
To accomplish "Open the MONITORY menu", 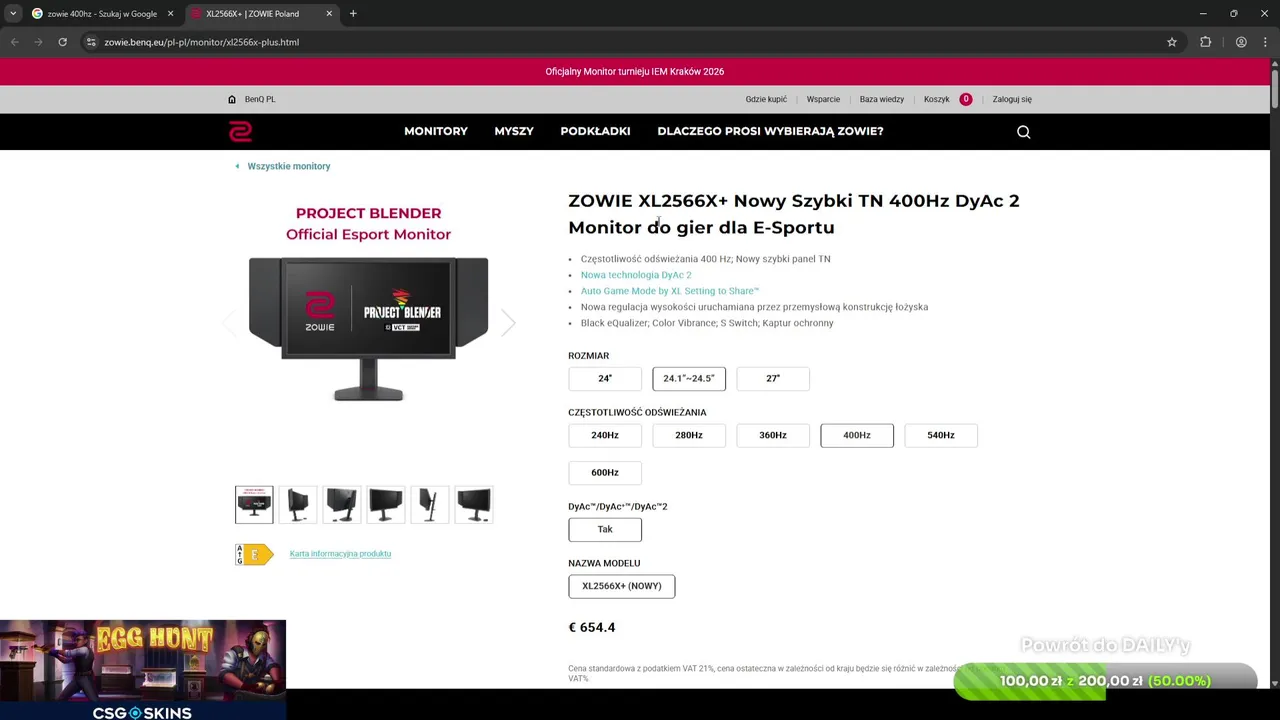I will tap(436, 131).
